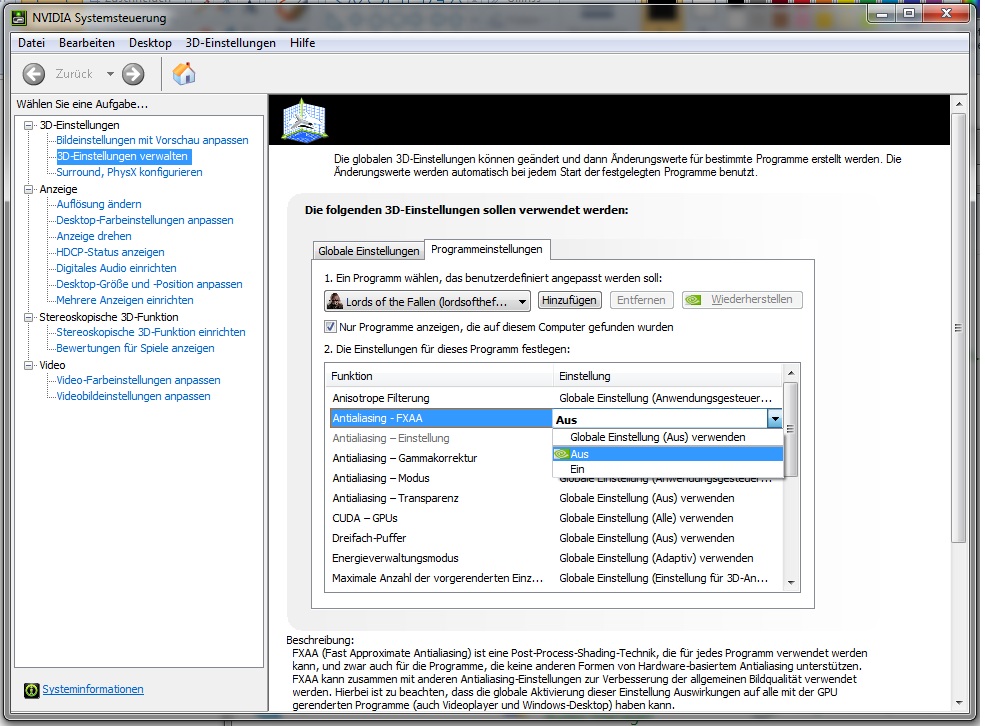Image resolution: width=985 pixels, height=726 pixels.
Task: Open HDCP-Status anzeigen
Action: (110, 252)
